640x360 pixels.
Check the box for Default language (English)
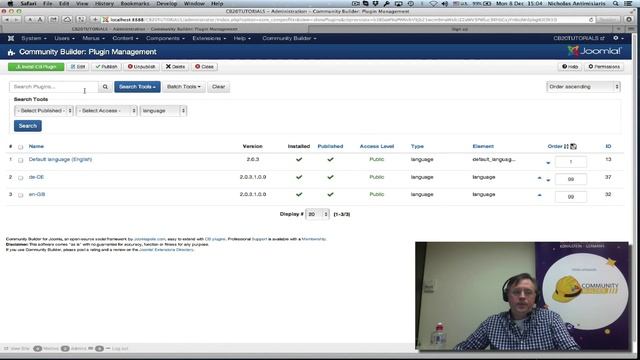coord(20,160)
